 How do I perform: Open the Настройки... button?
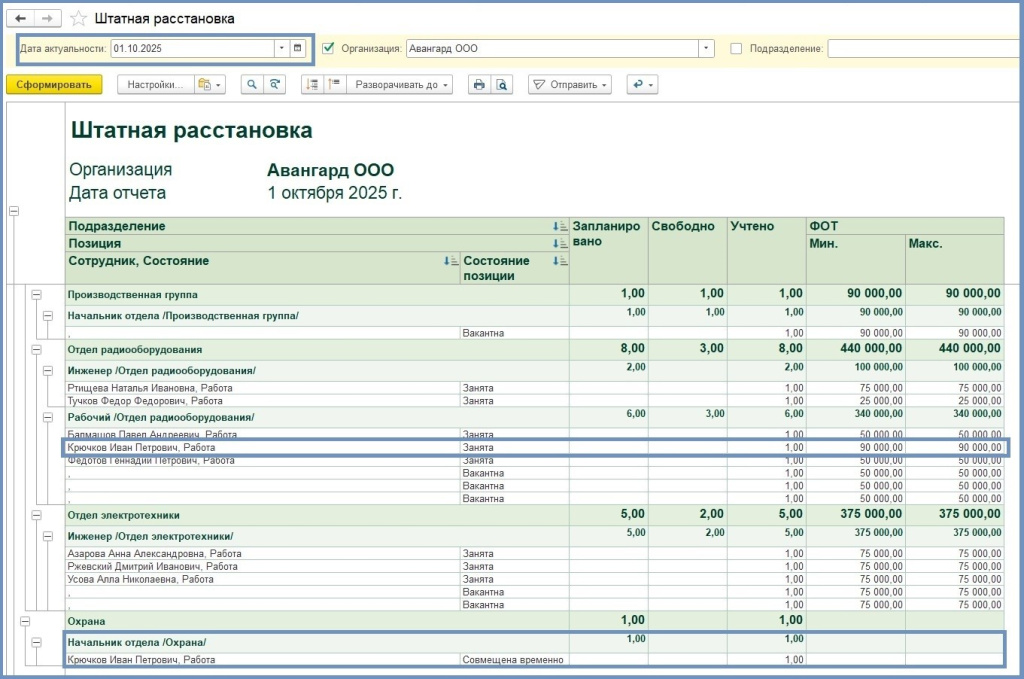pyautogui.click(x=155, y=85)
